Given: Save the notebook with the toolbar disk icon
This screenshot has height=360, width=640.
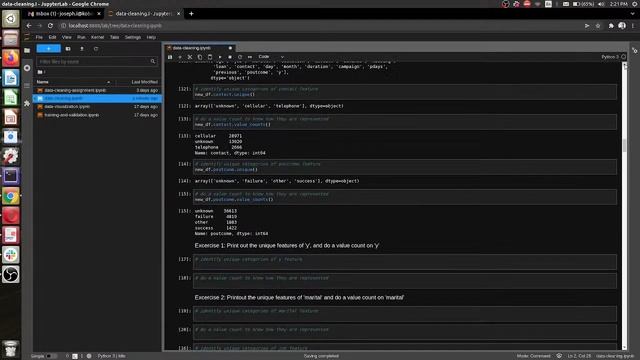Looking at the screenshot, I should pyautogui.click(x=170, y=57).
